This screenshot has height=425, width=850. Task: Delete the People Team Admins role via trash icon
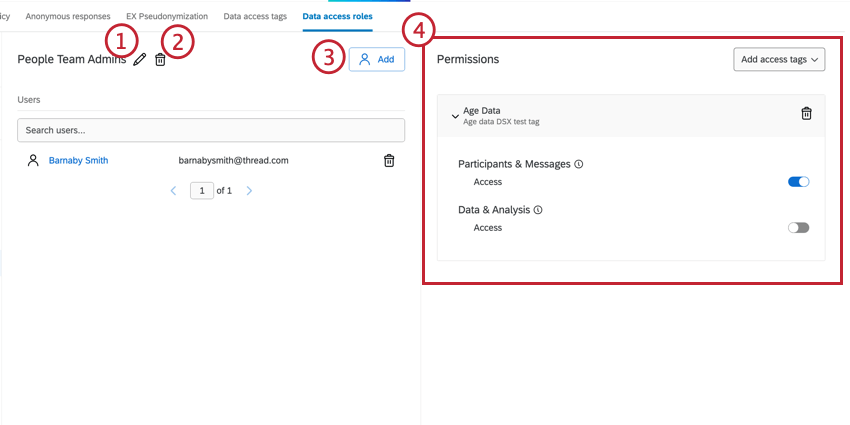pyautogui.click(x=160, y=60)
